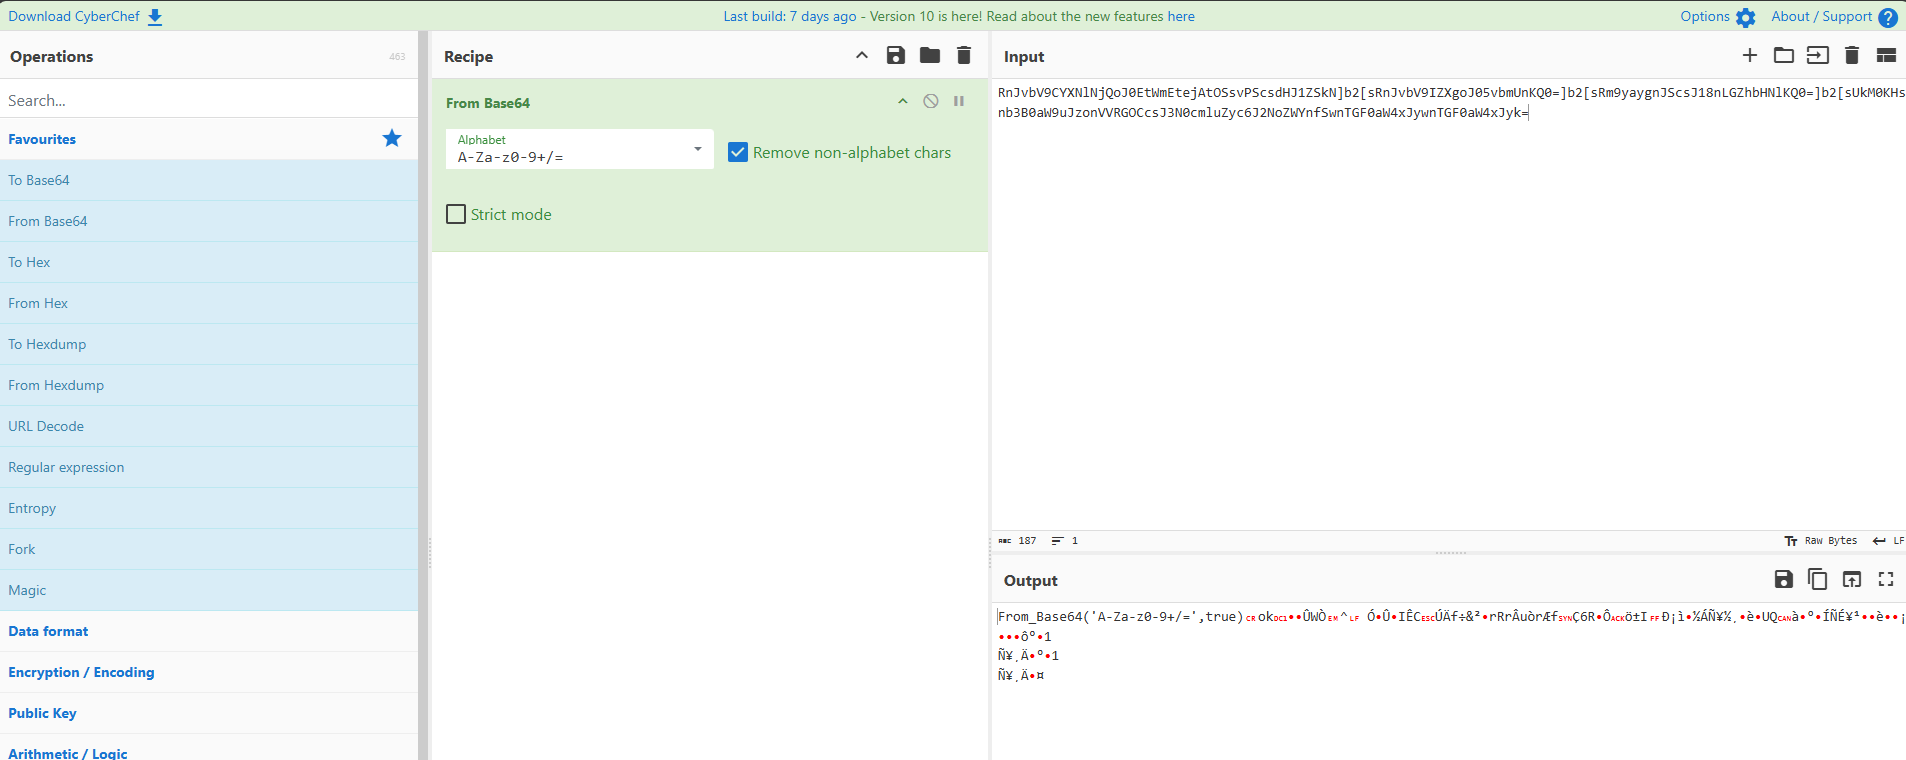The height and width of the screenshot is (760, 1906).
Task: Click Download CyberChef link
Action: pyautogui.click(x=74, y=16)
